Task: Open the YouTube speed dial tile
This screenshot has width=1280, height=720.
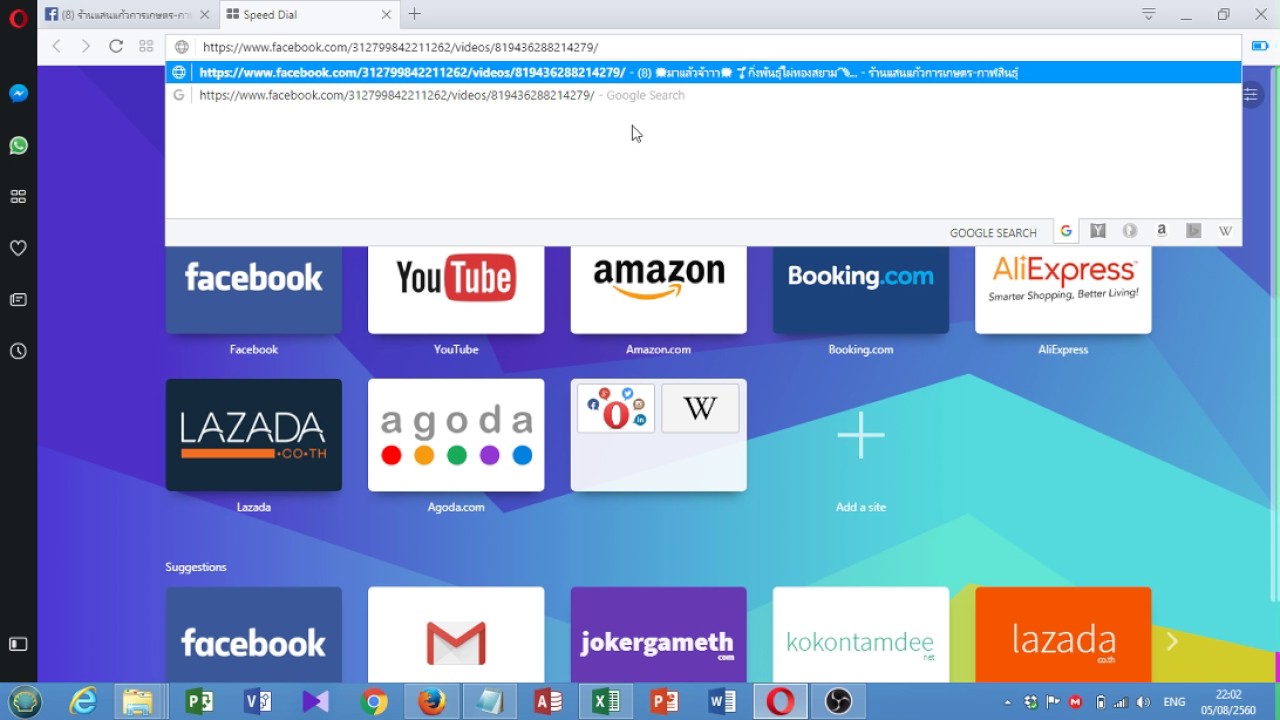Action: click(456, 290)
